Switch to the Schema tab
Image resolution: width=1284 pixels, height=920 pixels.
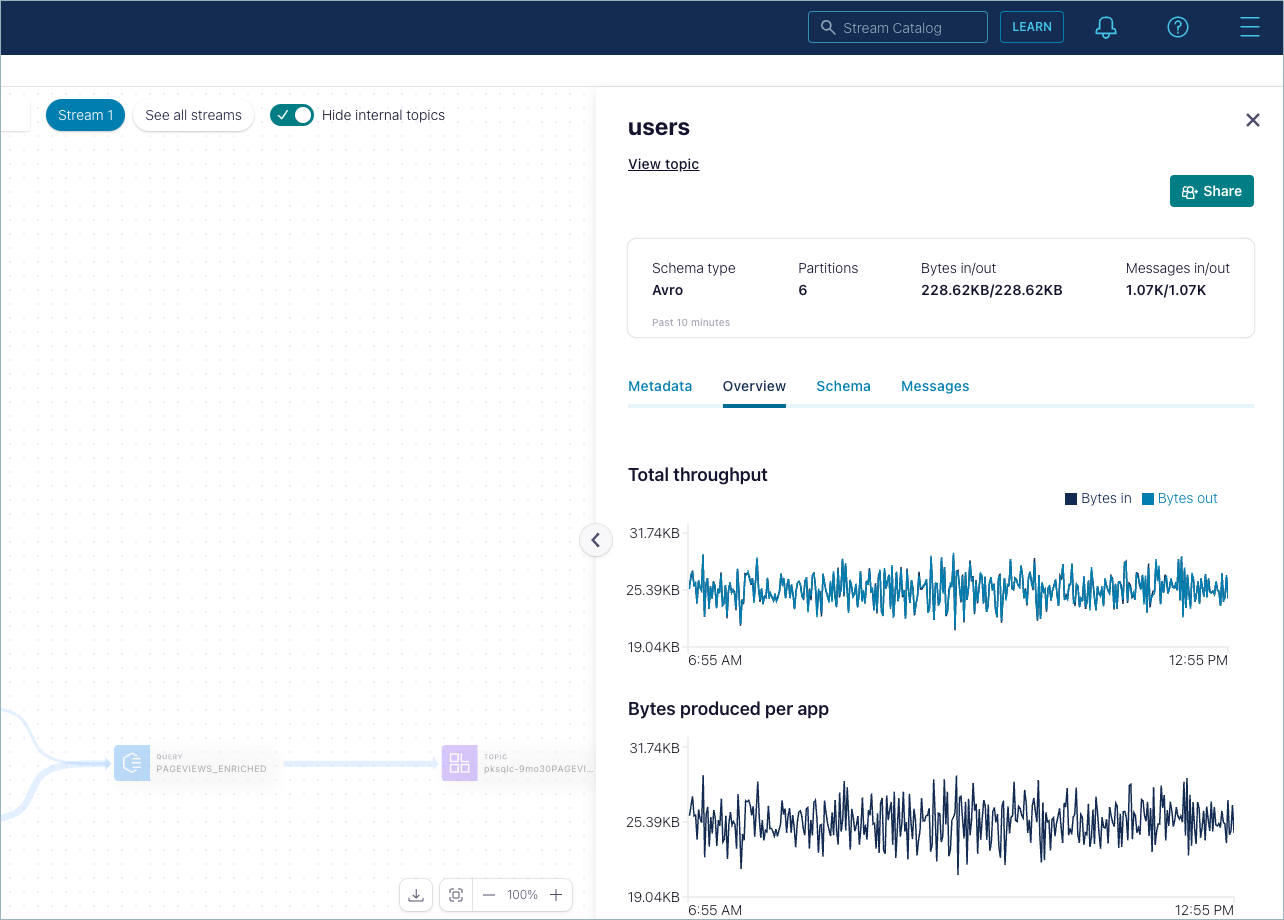click(843, 386)
